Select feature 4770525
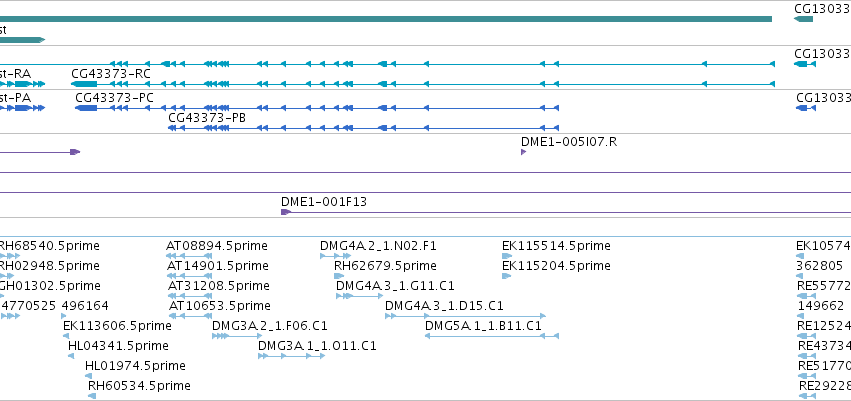This screenshot has width=851, height=401. (x=29, y=305)
